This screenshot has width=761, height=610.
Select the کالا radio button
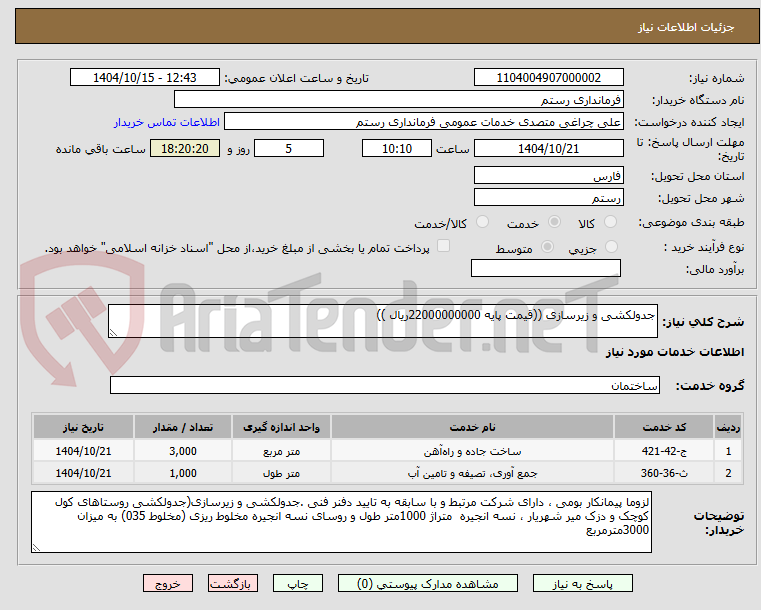click(x=610, y=222)
